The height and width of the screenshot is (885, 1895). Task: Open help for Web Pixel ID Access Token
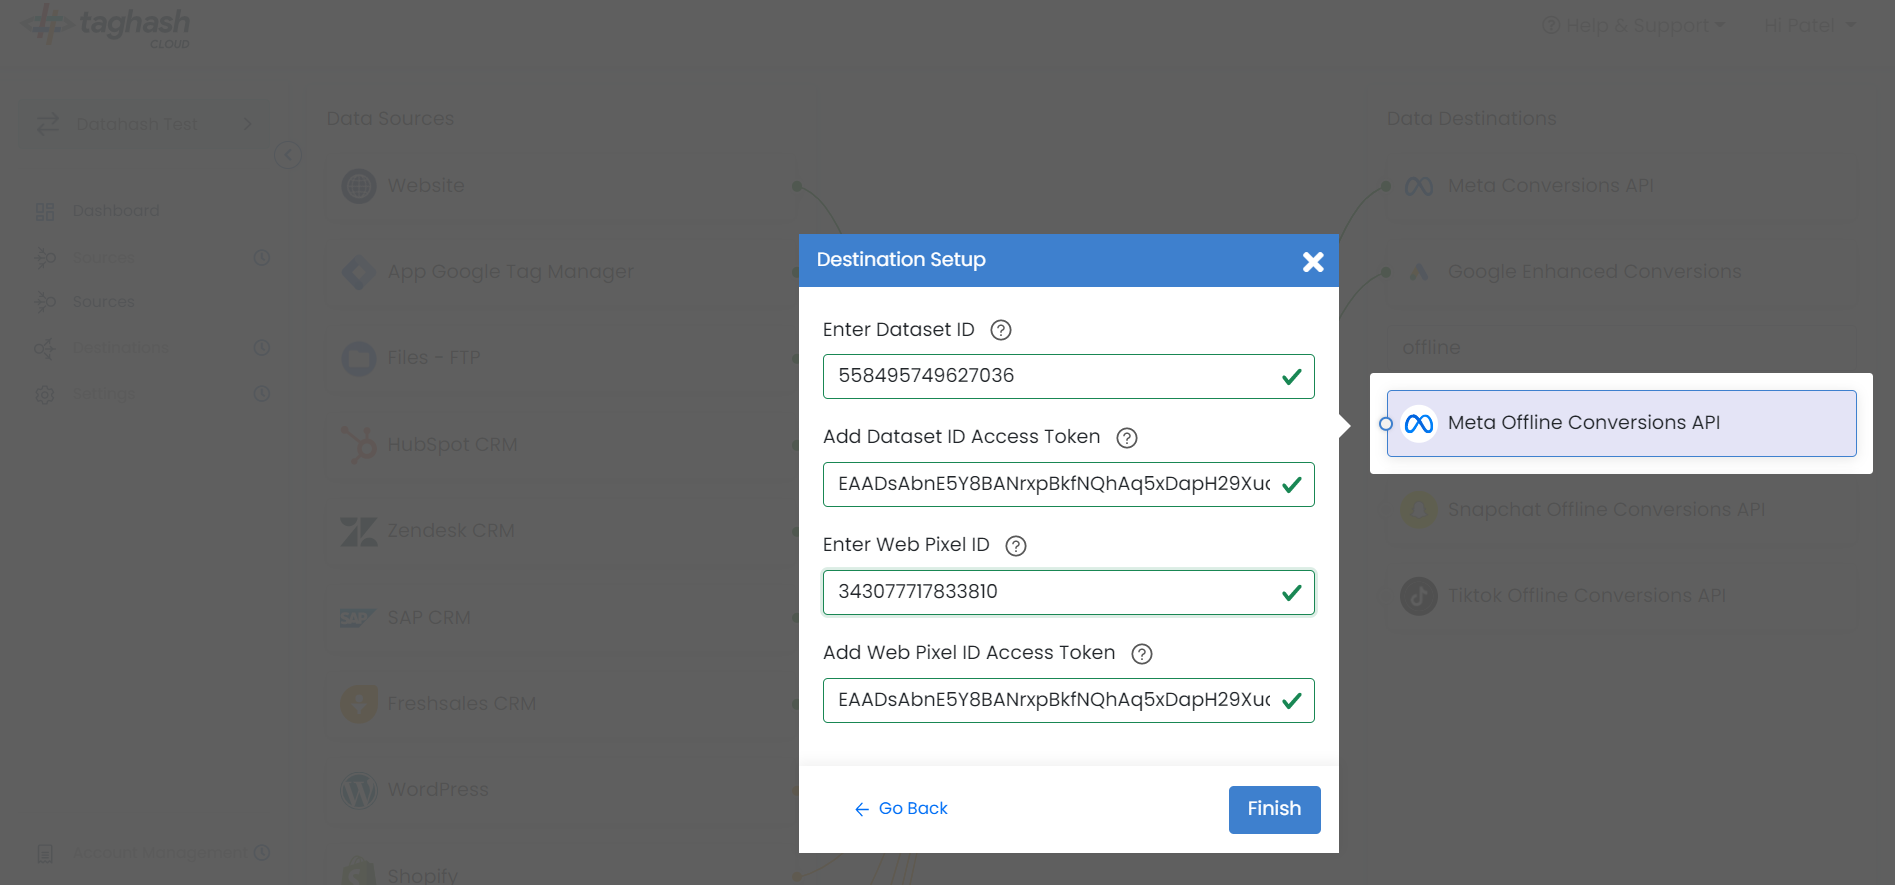coord(1142,654)
